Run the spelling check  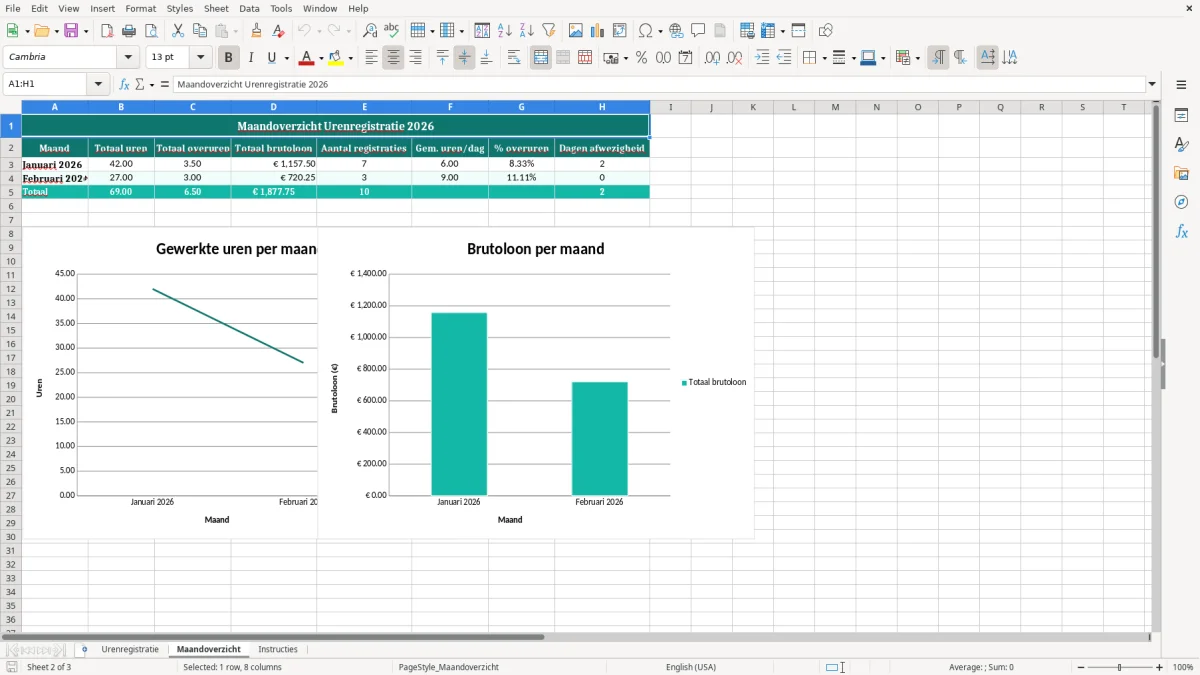point(392,31)
